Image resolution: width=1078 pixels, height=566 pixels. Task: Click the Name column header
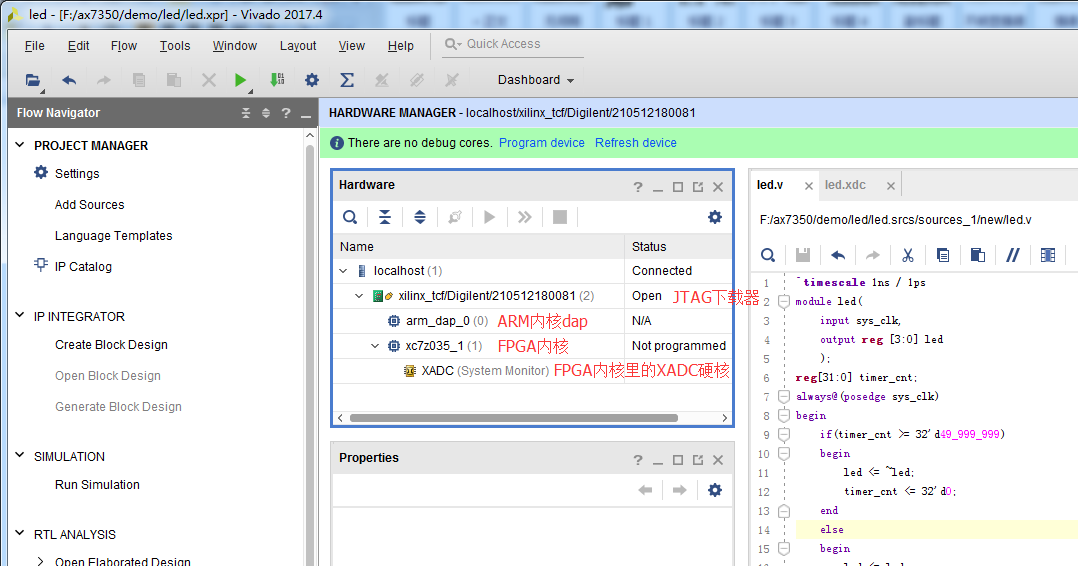point(479,246)
